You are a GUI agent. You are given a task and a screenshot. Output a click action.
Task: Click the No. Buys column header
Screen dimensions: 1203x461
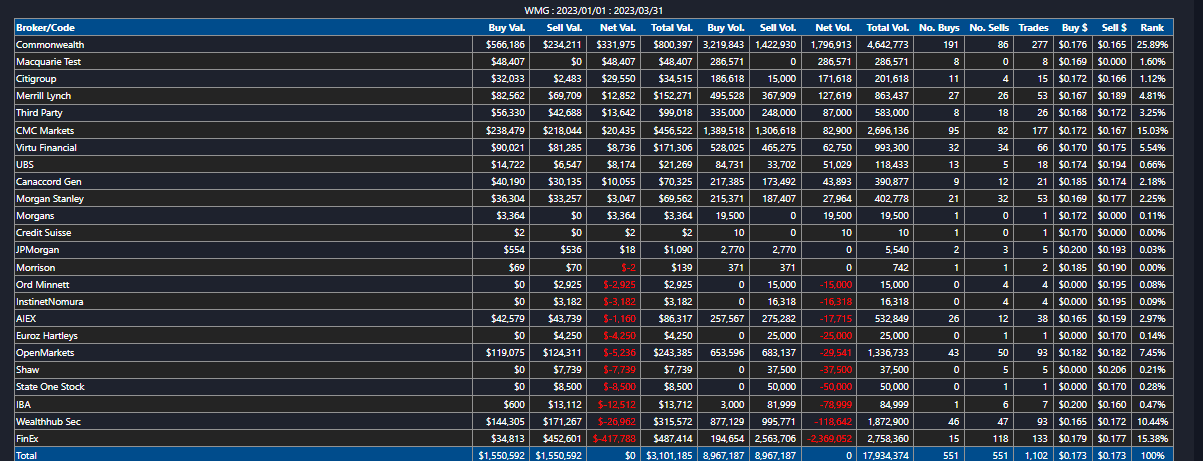[x=937, y=28]
